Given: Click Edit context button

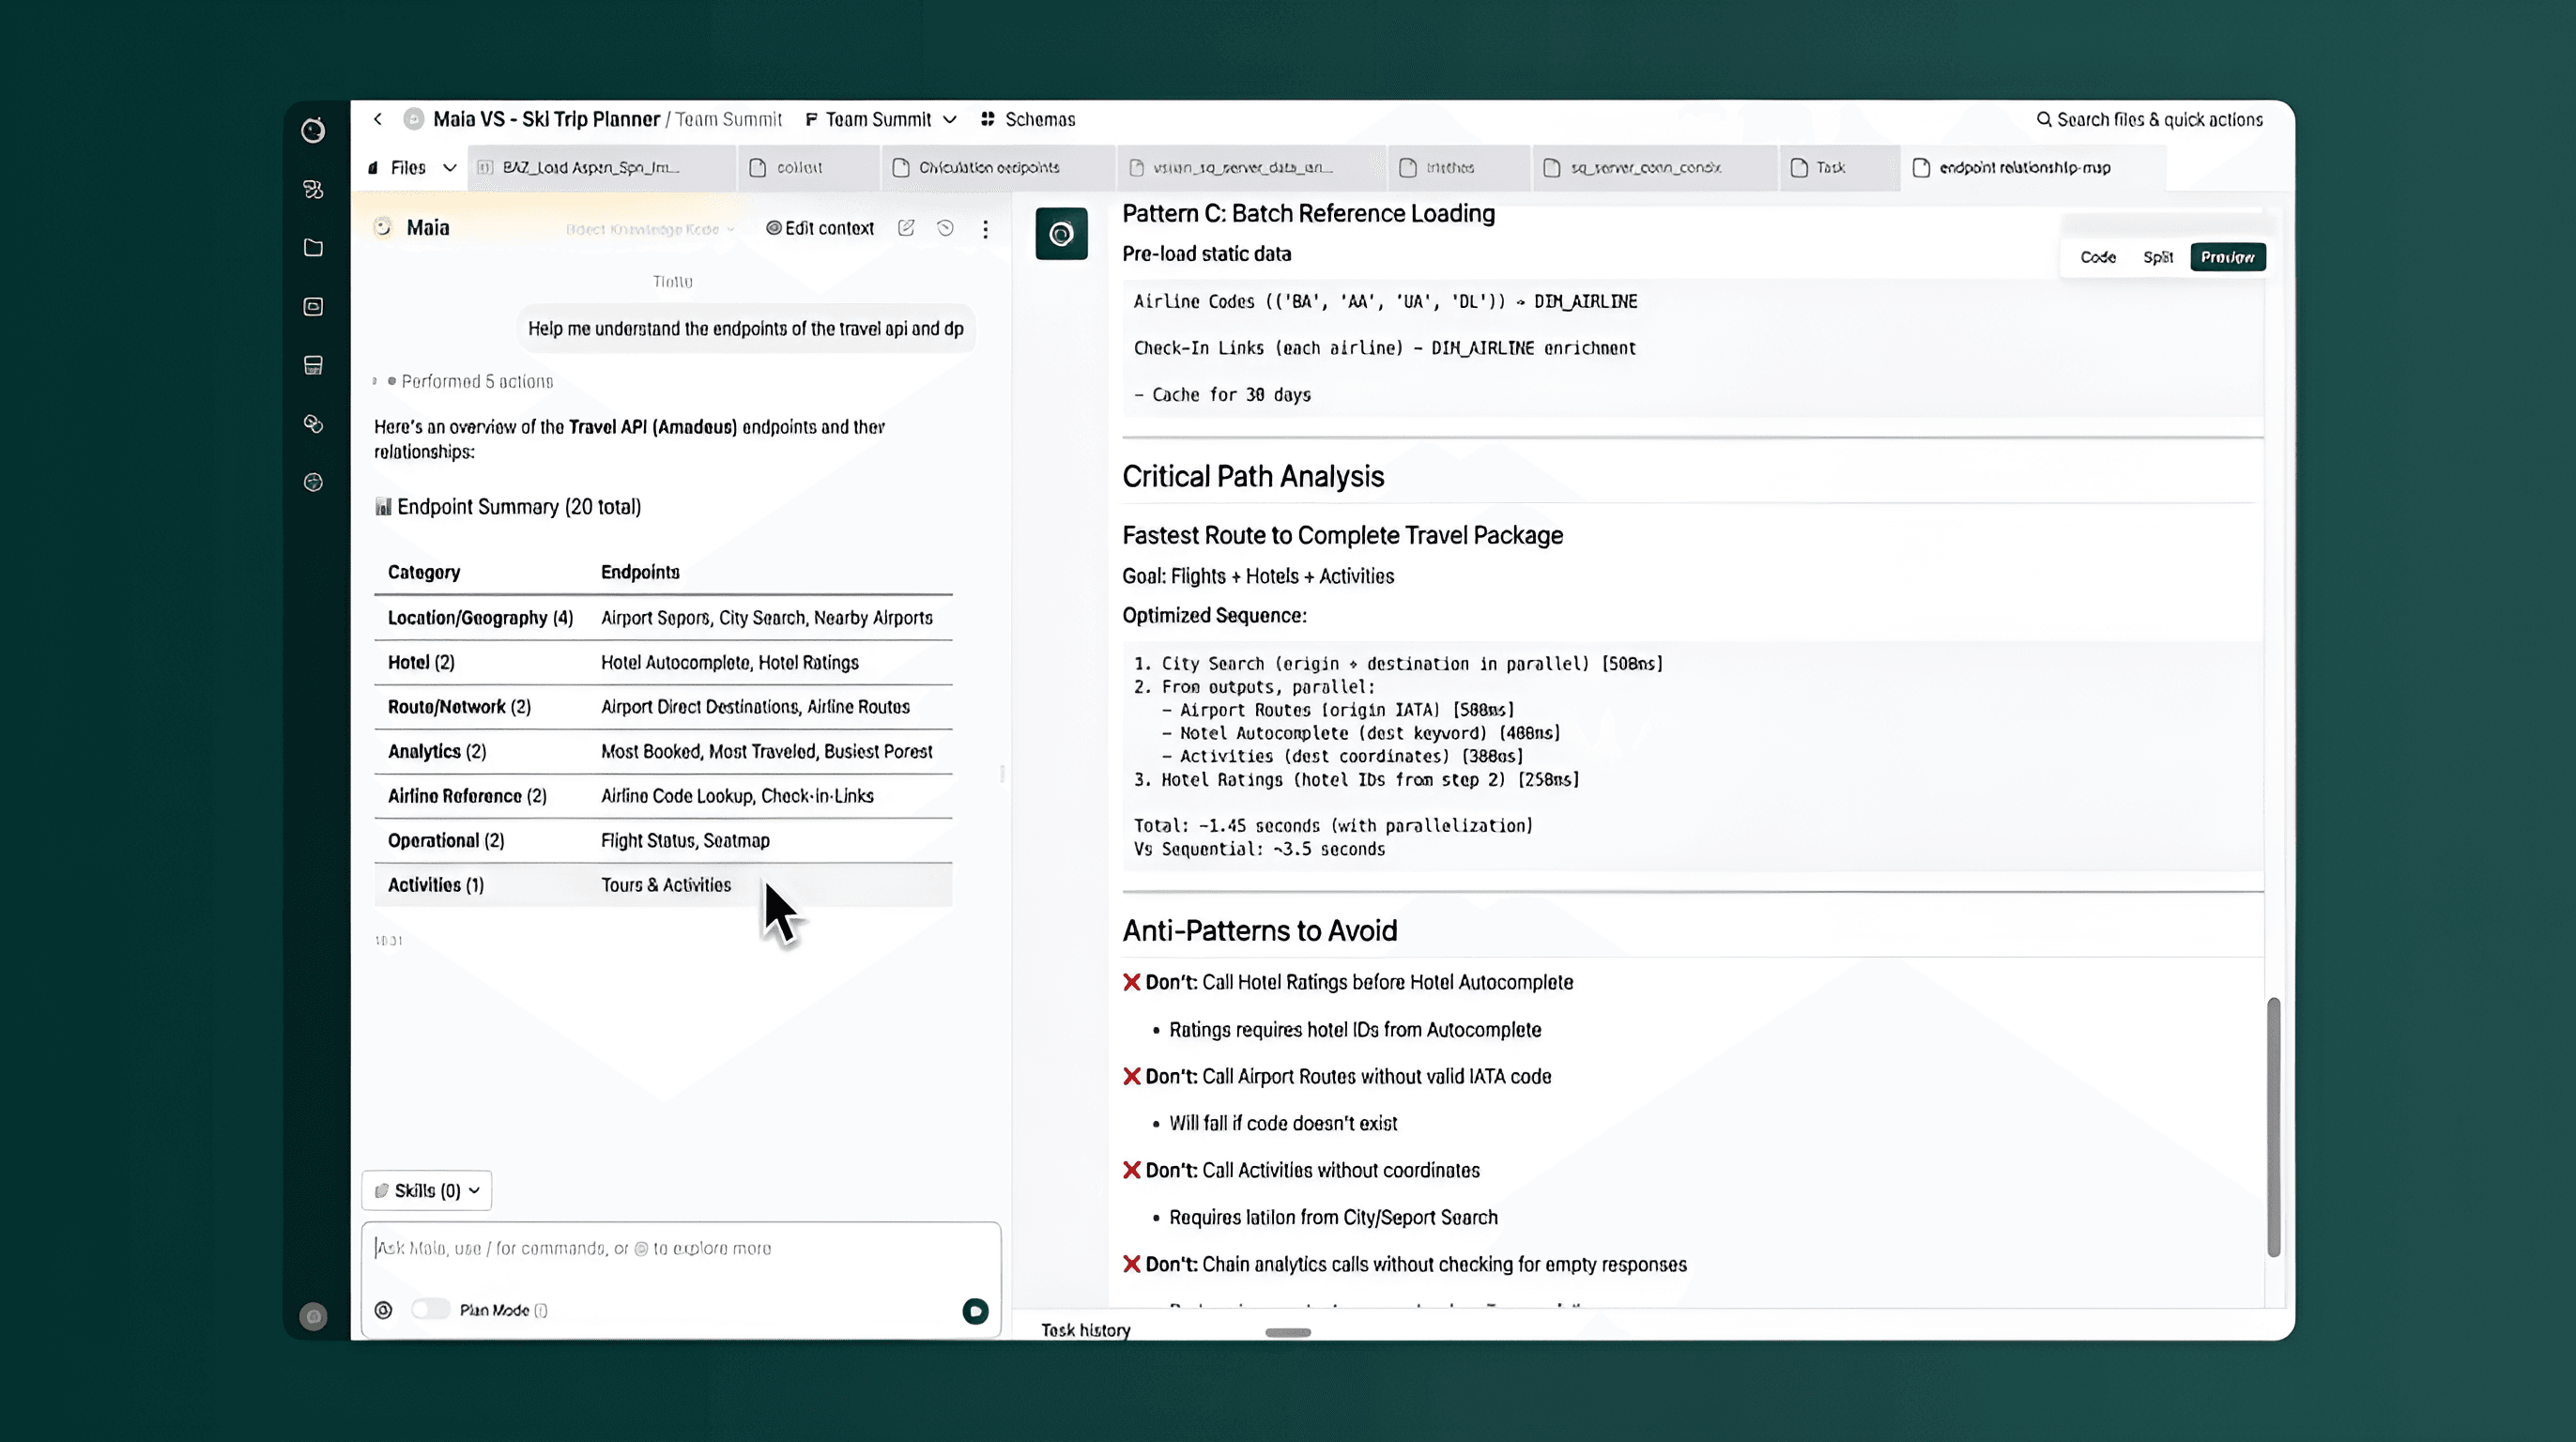Looking at the screenshot, I should [820, 228].
